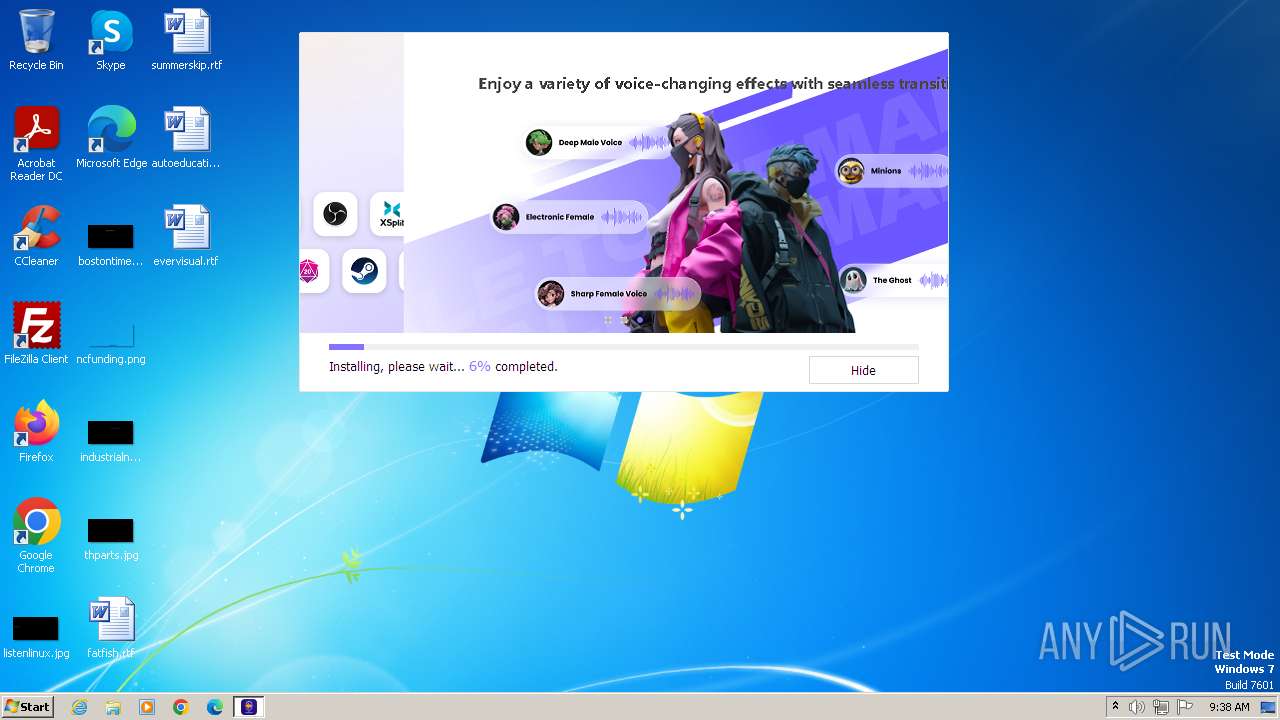The height and width of the screenshot is (720, 1280).
Task: Open summerskip.rtf document on desktop
Action: [x=187, y=40]
